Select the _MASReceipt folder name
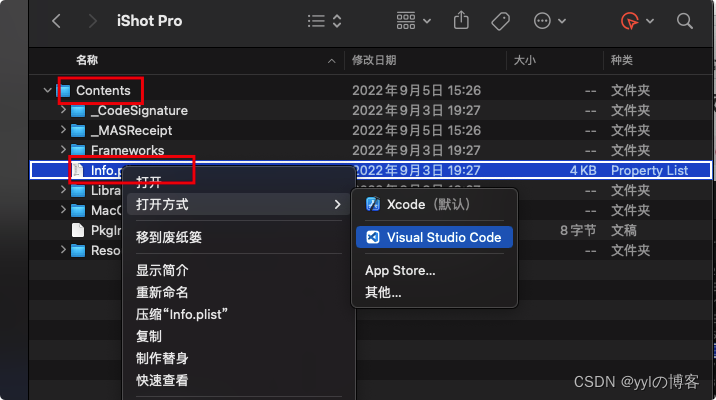Screen dimensions: 716x400 [132, 131]
